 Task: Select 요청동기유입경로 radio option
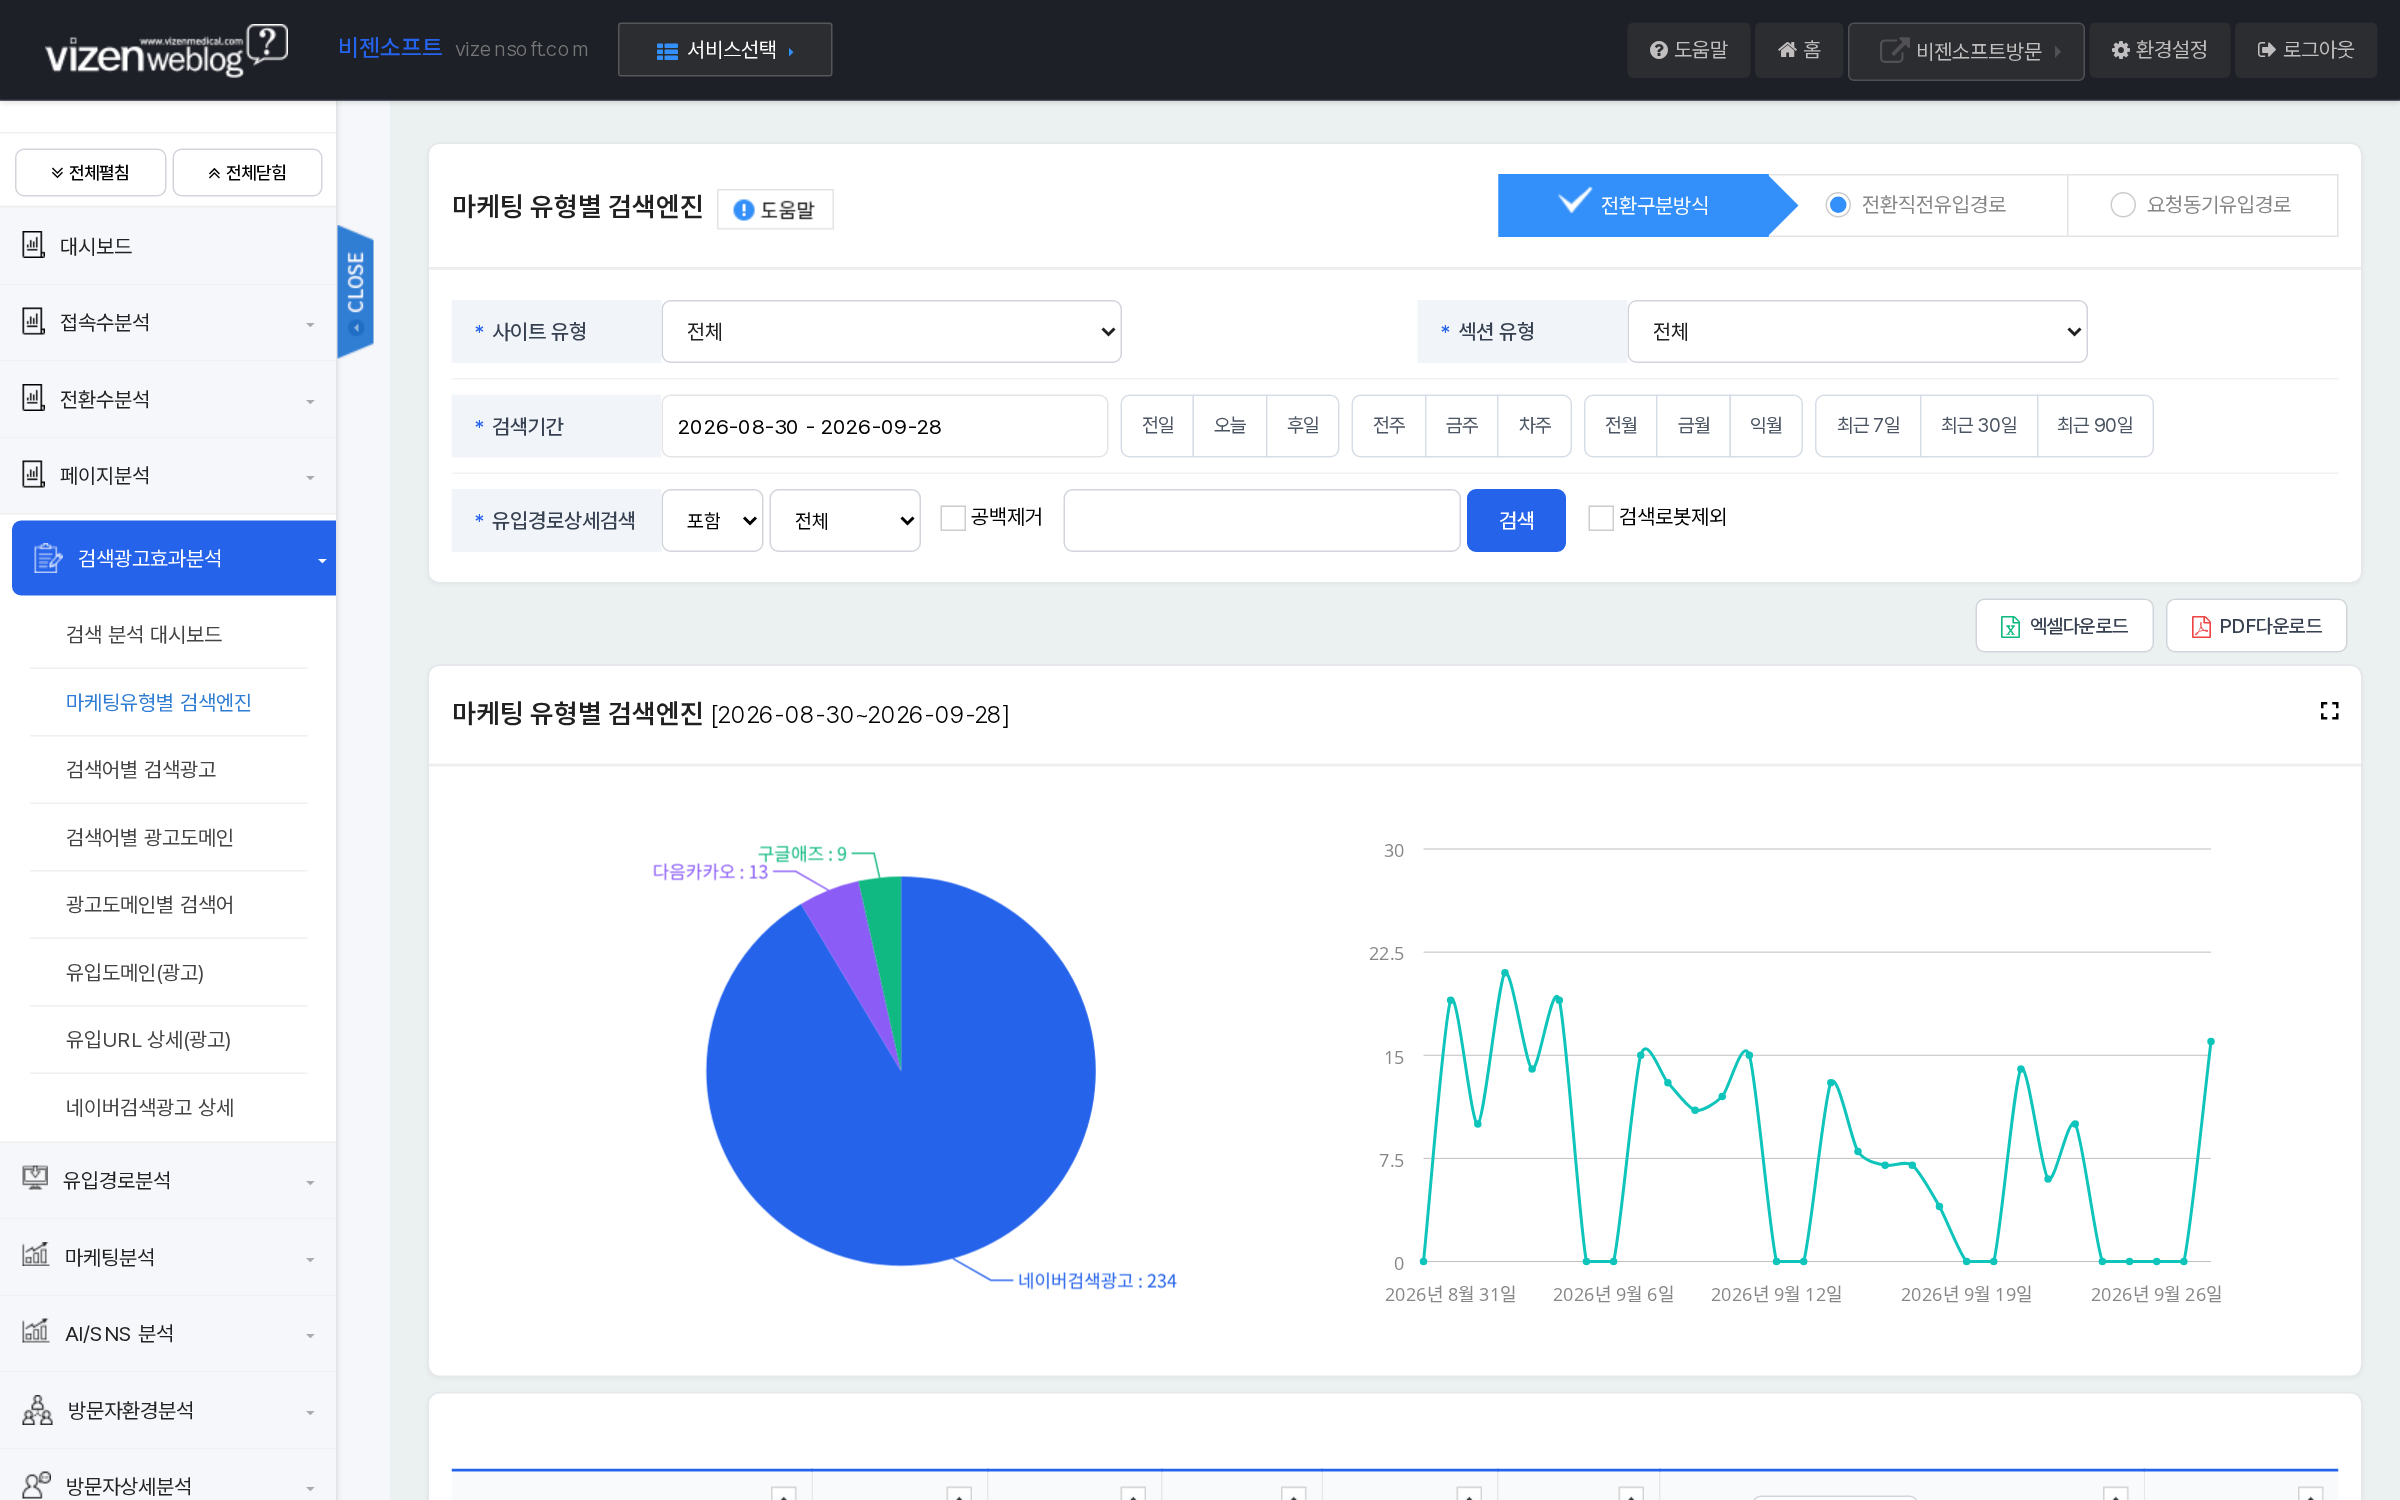[x=2122, y=205]
